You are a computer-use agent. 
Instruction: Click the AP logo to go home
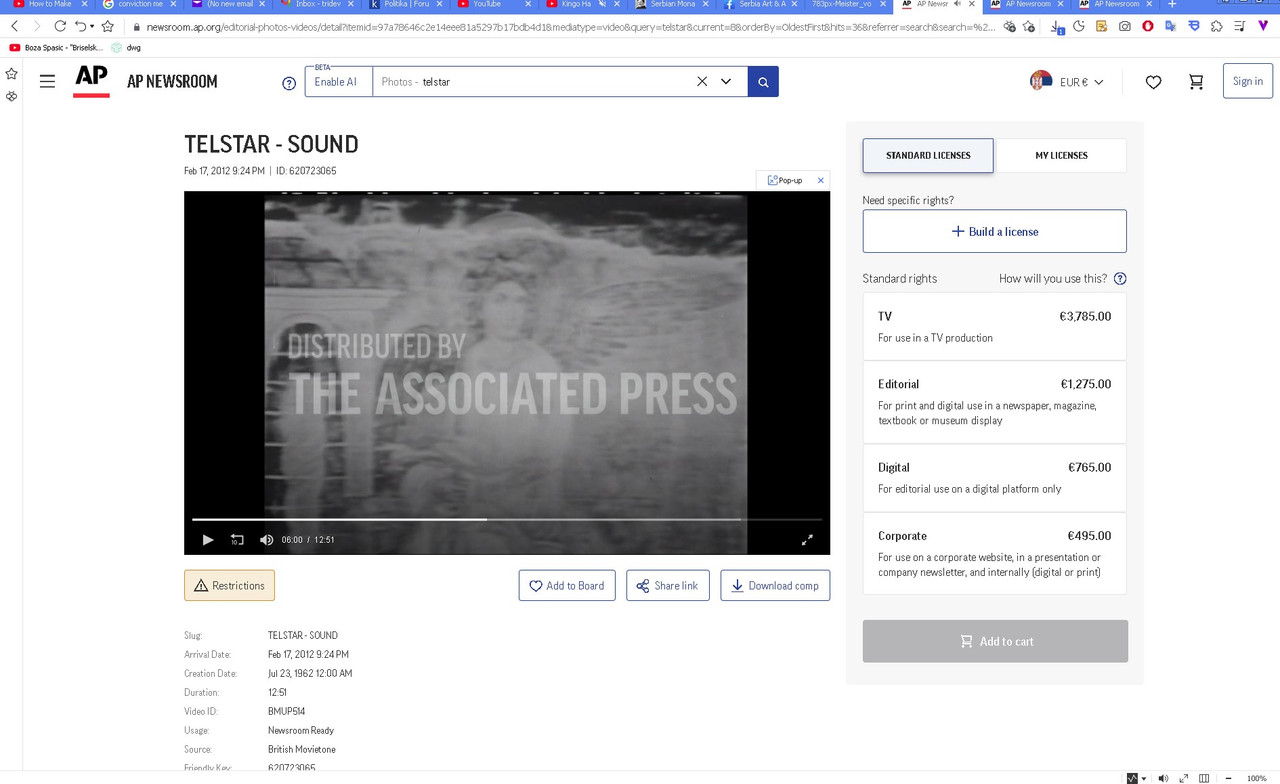91,81
